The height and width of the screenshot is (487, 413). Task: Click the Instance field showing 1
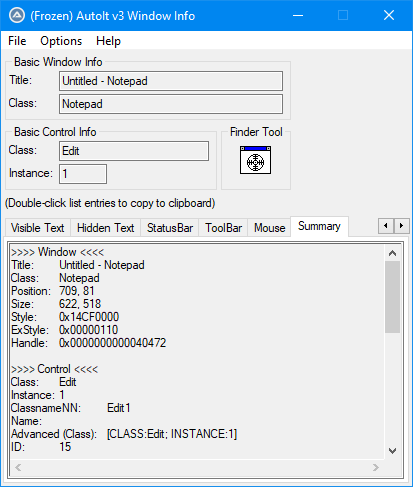[83, 174]
